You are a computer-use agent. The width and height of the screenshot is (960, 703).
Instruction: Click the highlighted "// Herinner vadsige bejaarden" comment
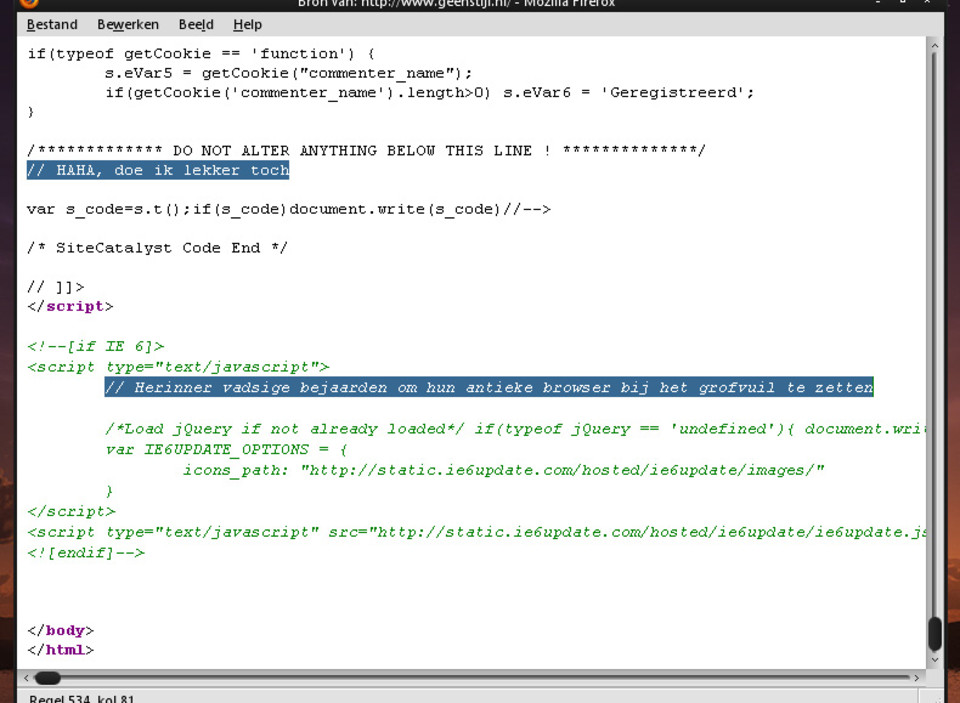coord(489,387)
